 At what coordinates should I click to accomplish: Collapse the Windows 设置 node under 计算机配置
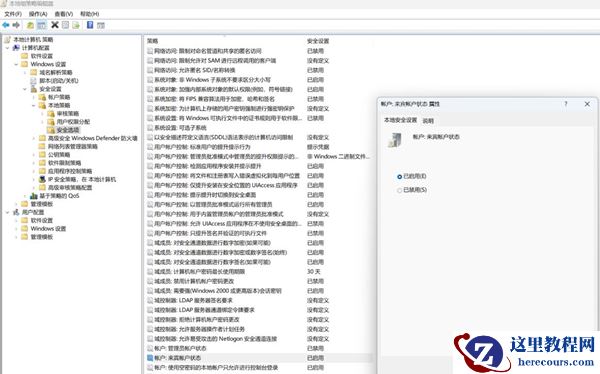16,64
